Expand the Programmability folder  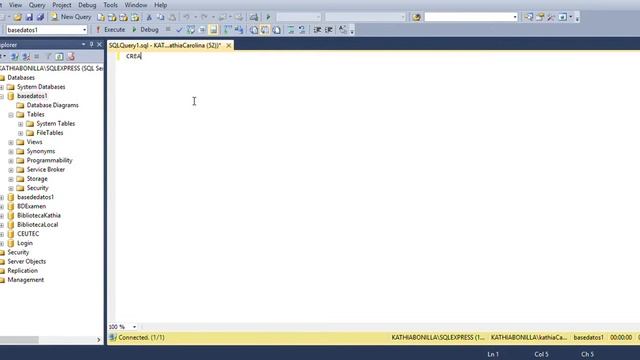[11, 160]
